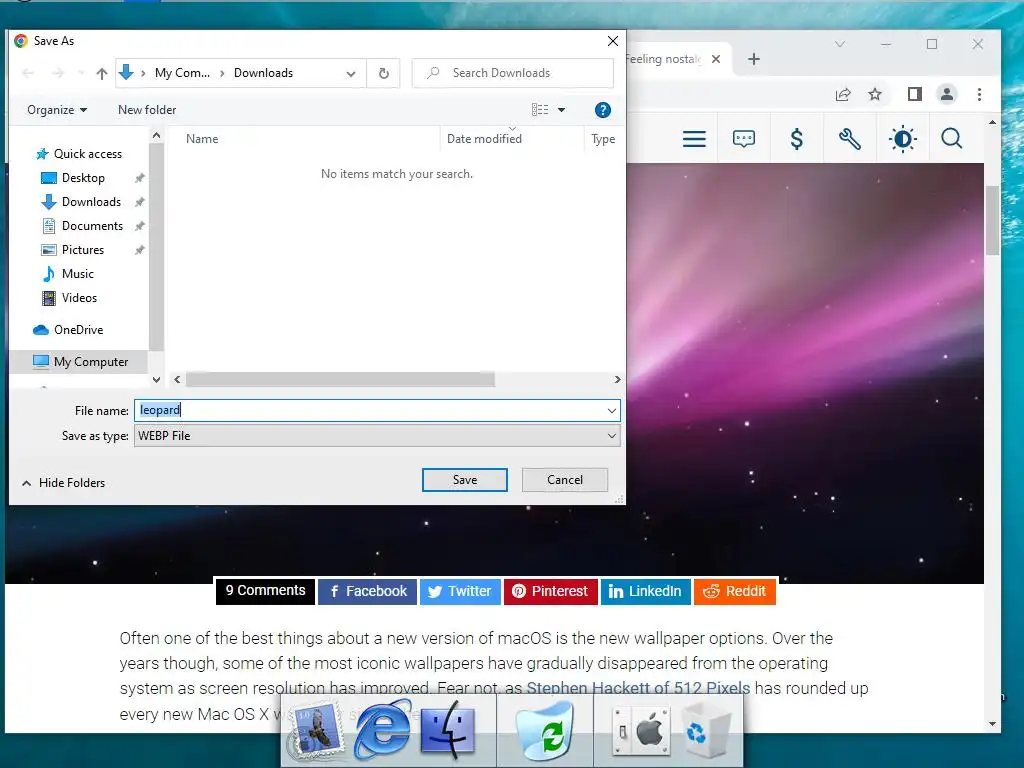Save the file with the Save button
The width and height of the screenshot is (1024, 768).
tap(464, 480)
